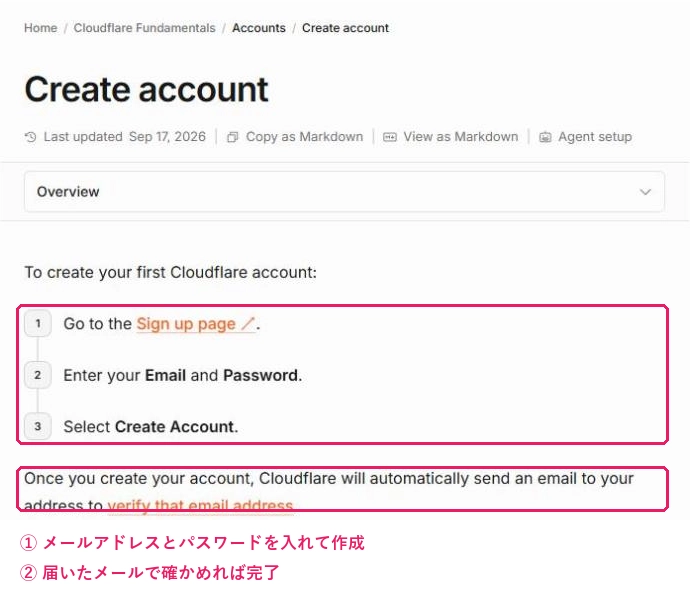This screenshot has height=598, width=690.
Task: Click the View as Markdown icon
Action: coord(389,137)
